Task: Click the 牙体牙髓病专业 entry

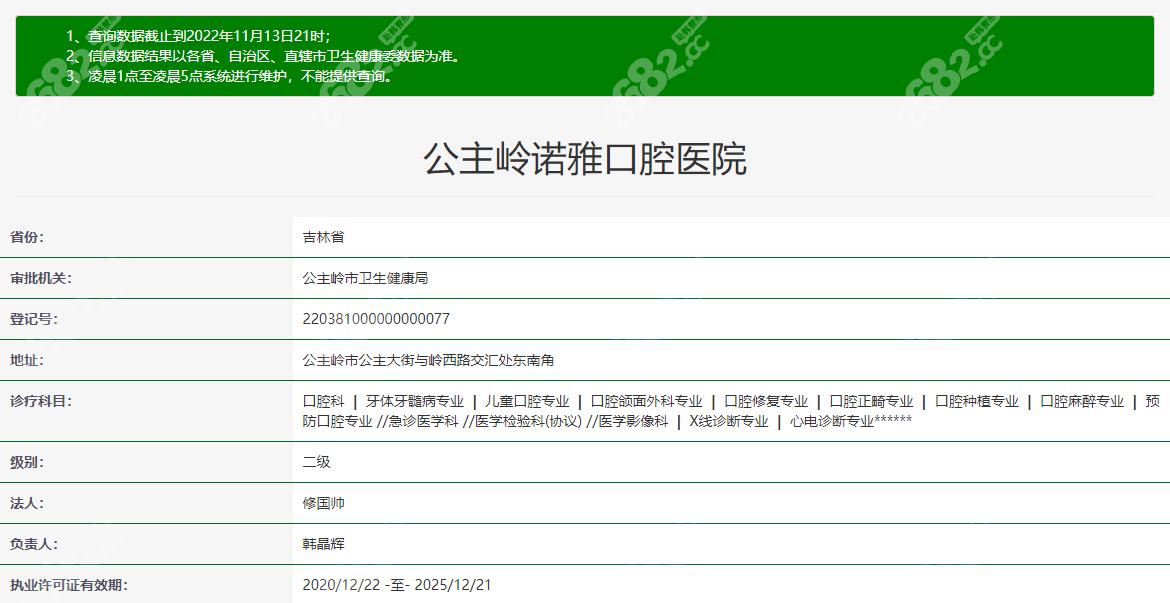Action: pyautogui.click(x=415, y=402)
